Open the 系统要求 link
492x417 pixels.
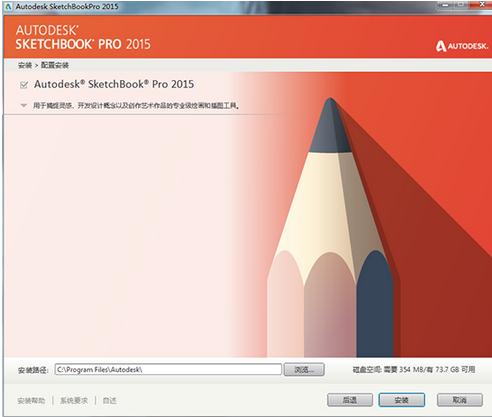pos(74,400)
